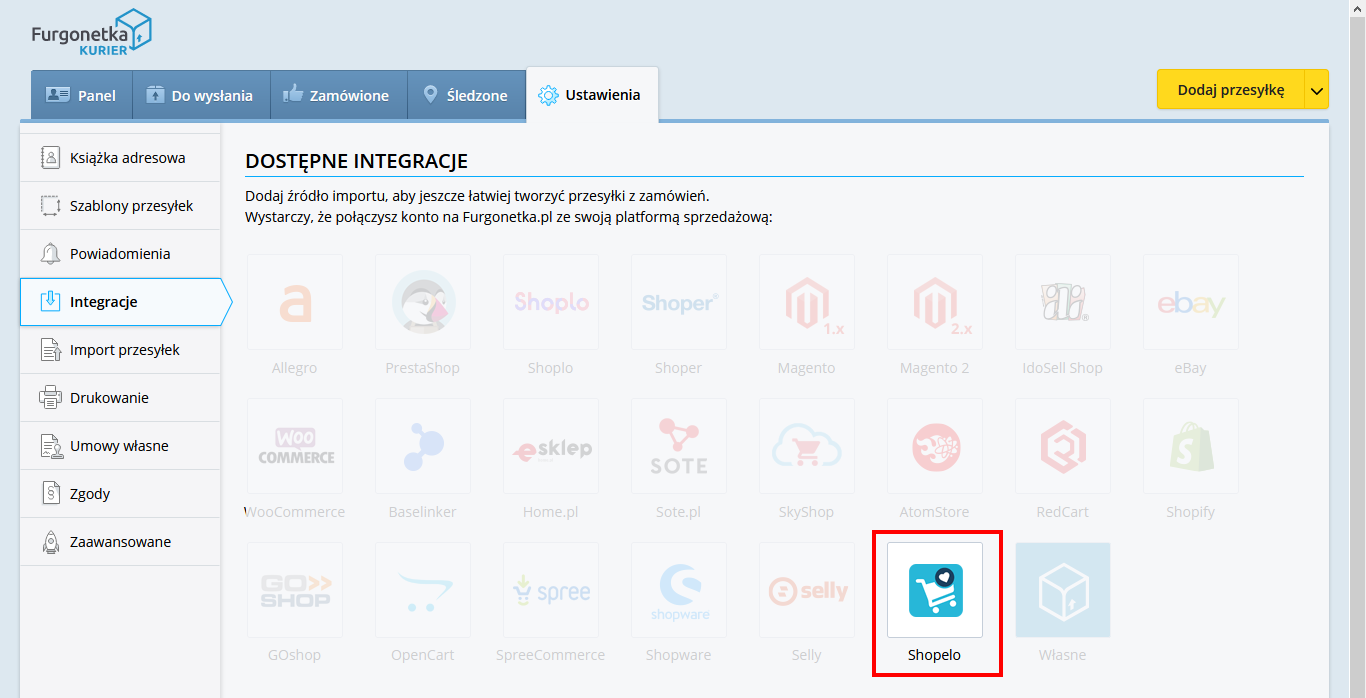The height and width of the screenshot is (698, 1366).
Task: Open Szablony przesyłek in sidebar
Action: (120, 206)
